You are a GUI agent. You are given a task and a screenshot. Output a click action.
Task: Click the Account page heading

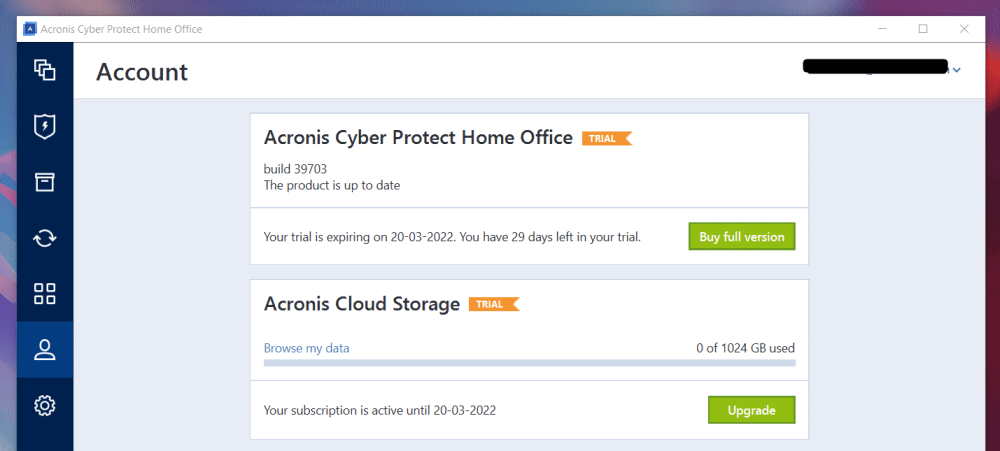click(142, 72)
